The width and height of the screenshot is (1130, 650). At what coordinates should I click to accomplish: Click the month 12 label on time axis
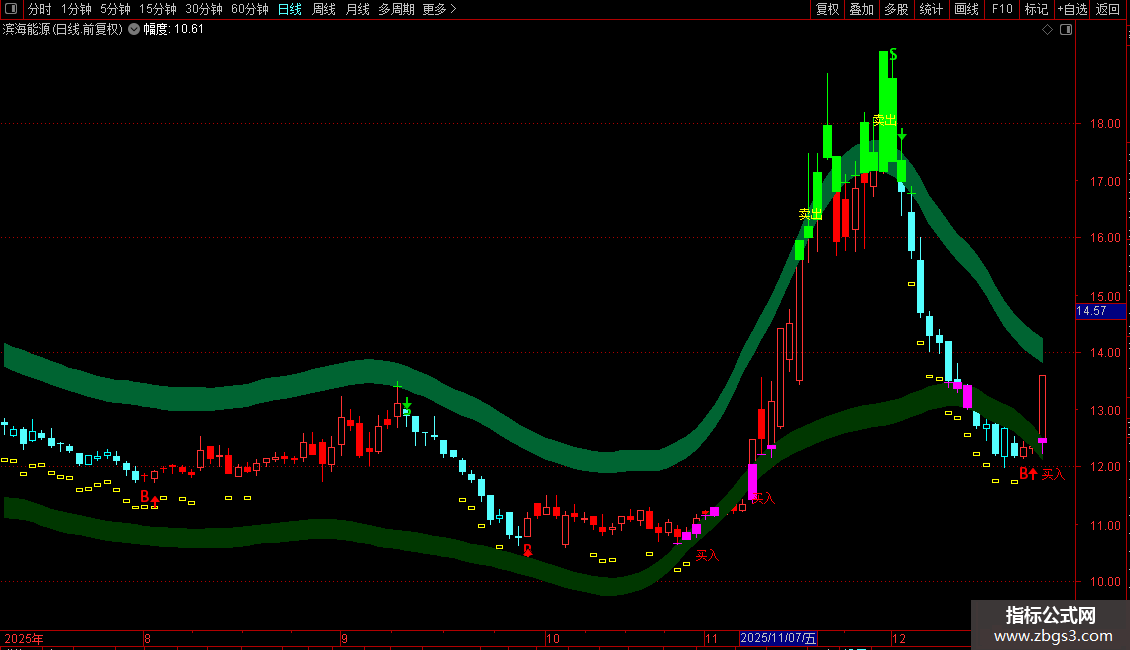898,638
